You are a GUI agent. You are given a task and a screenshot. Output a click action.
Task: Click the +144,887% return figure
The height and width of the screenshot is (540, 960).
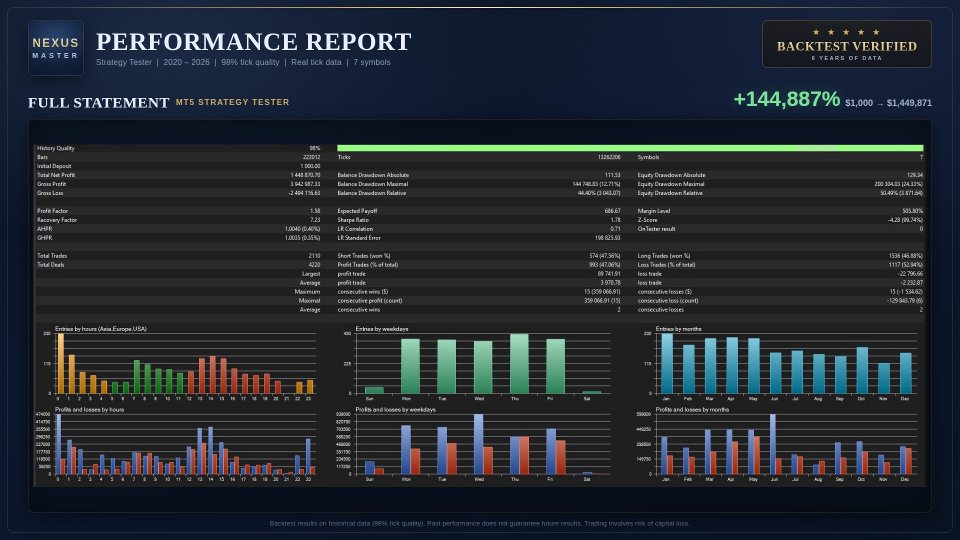[787, 99]
